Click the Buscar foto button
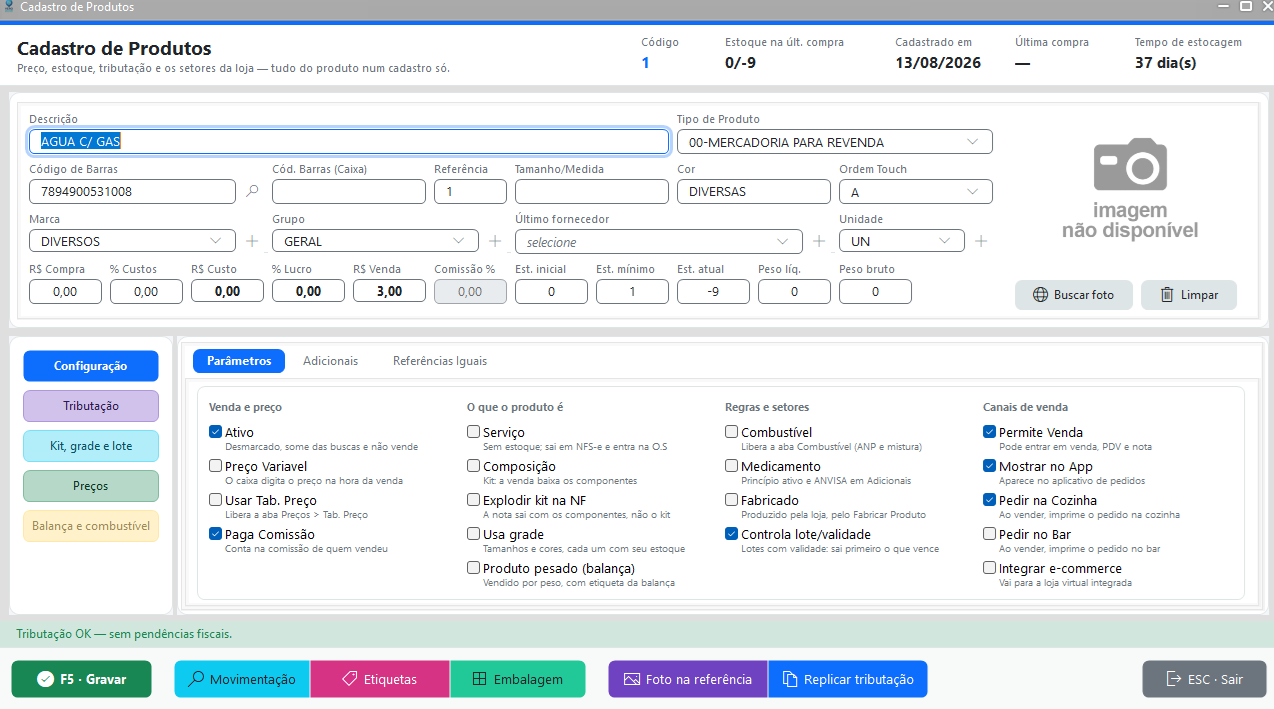The image size is (1274, 709). [1074, 295]
